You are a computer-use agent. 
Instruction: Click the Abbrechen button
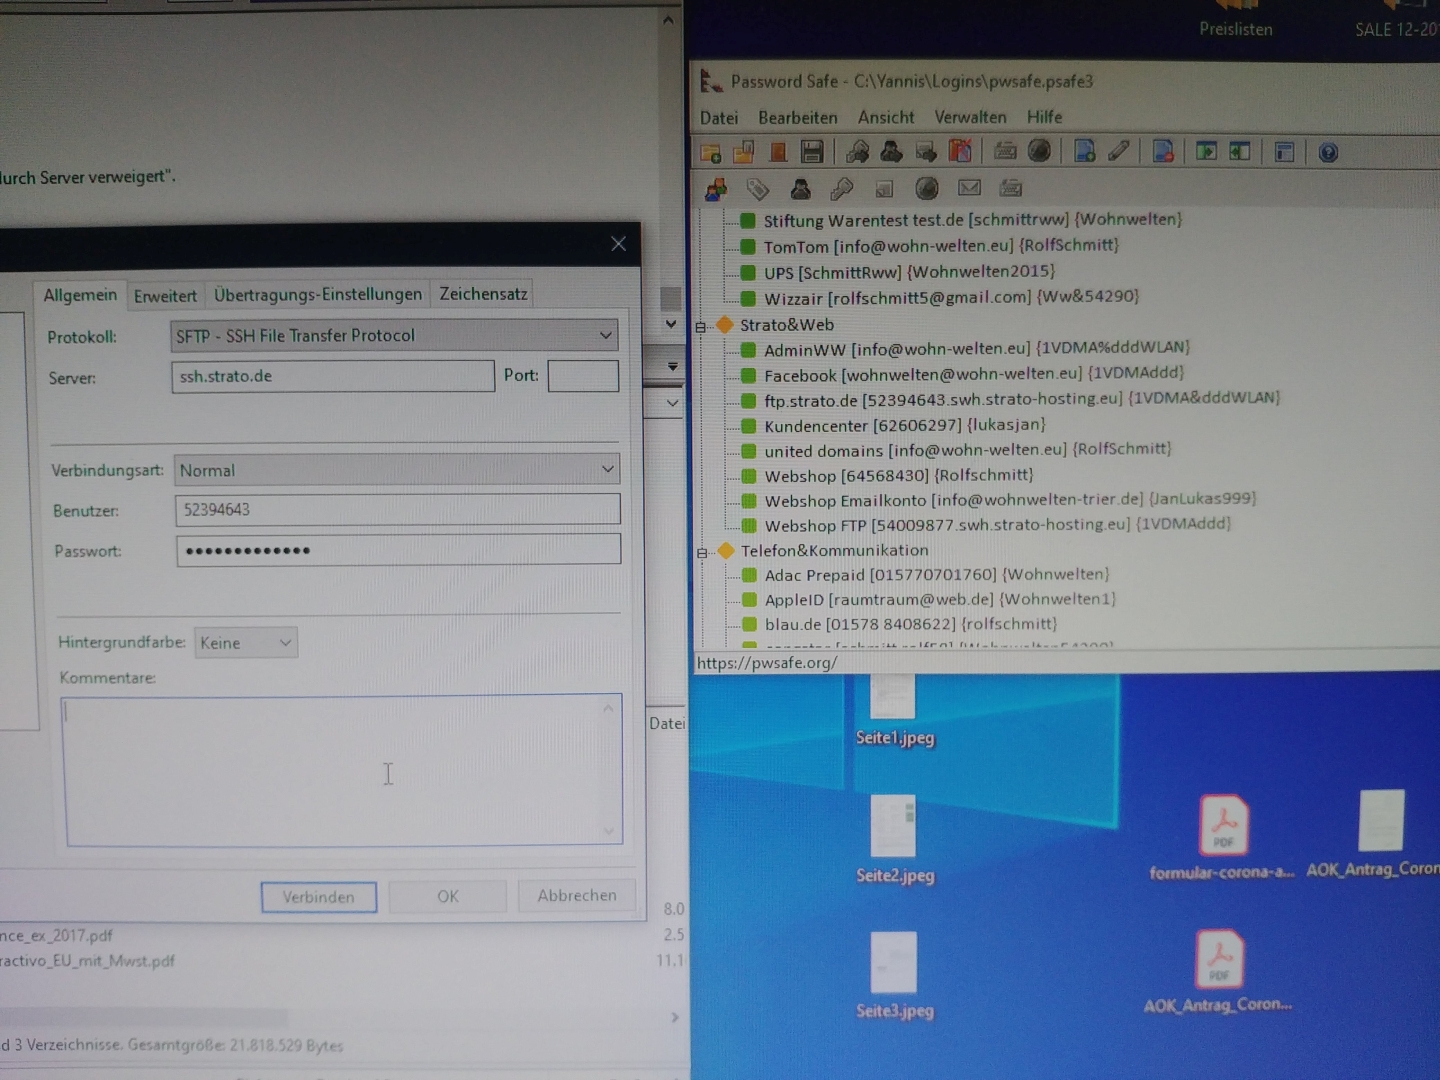pyautogui.click(x=577, y=895)
